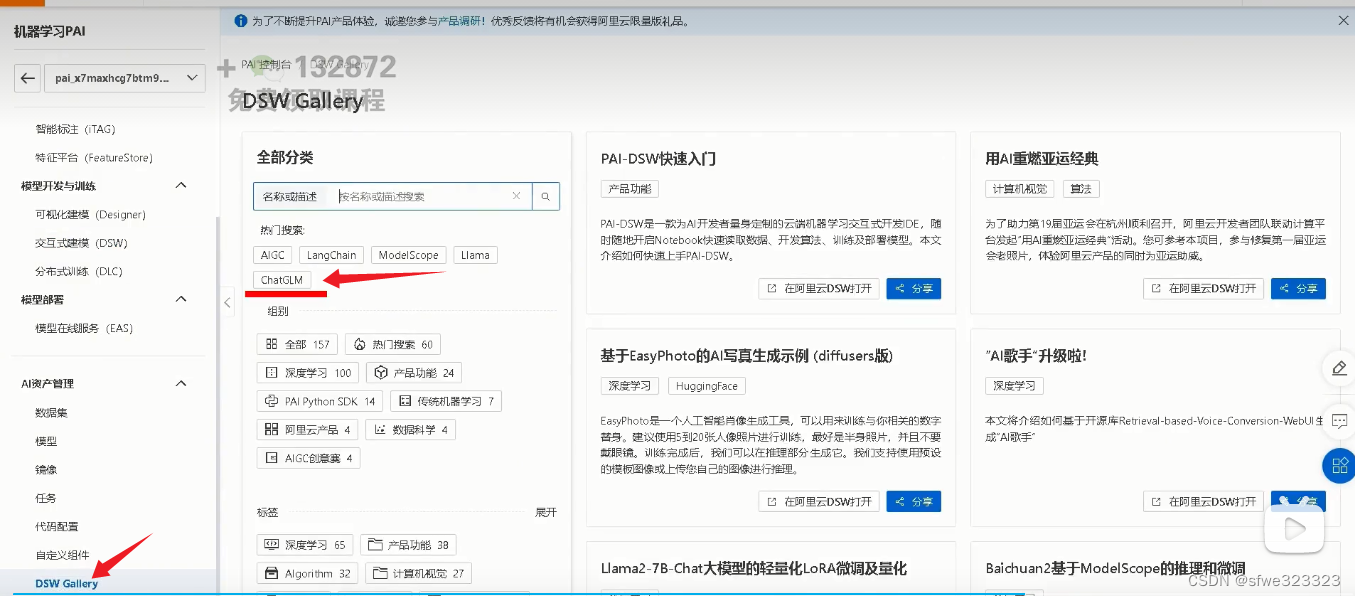Open 模型在线服务 (EAS) in sidebar
Image resolution: width=1355 pixels, height=596 pixels.
(84, 328)
